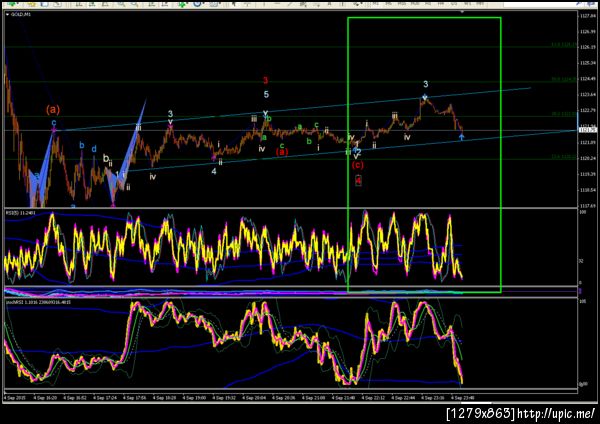This screenshot has width=600, height=424.
Task: Click price level 1123.64 on the scale
Action: 588,95
